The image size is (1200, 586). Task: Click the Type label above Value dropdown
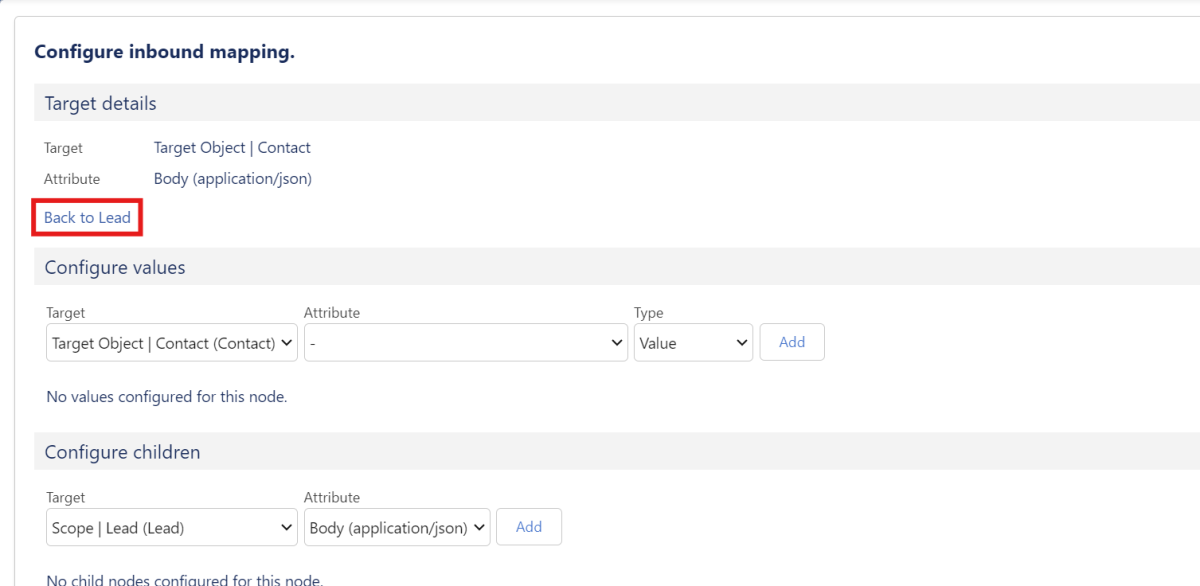649,313
